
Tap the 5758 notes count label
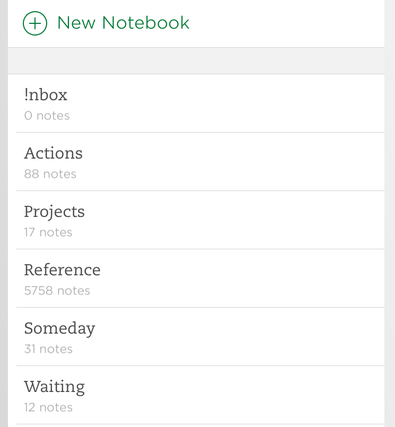[57, 291]
